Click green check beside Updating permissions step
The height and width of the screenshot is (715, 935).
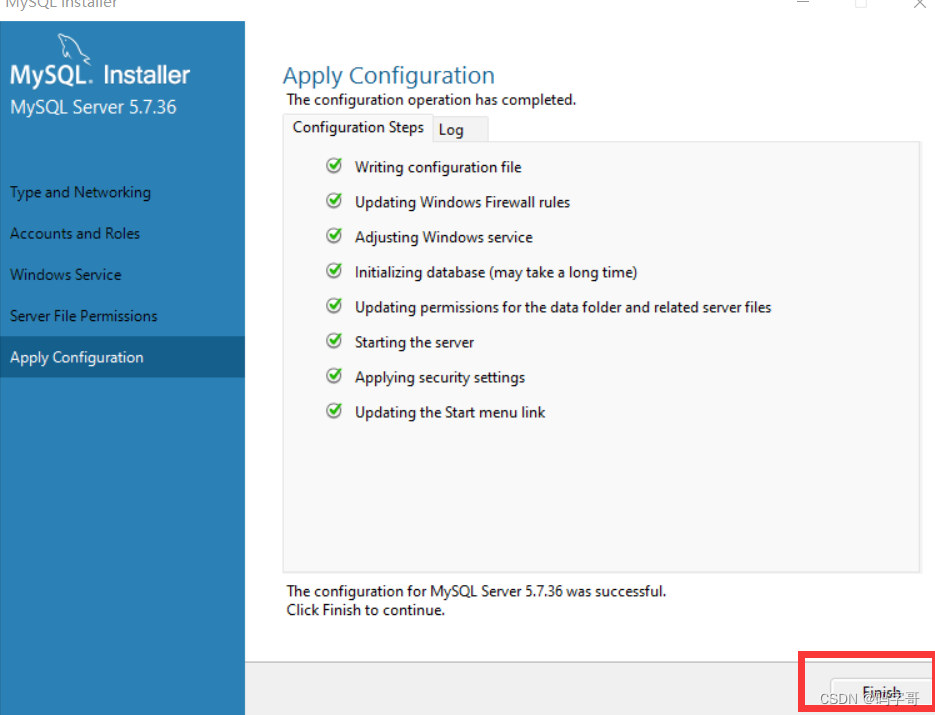coord(334,306)
